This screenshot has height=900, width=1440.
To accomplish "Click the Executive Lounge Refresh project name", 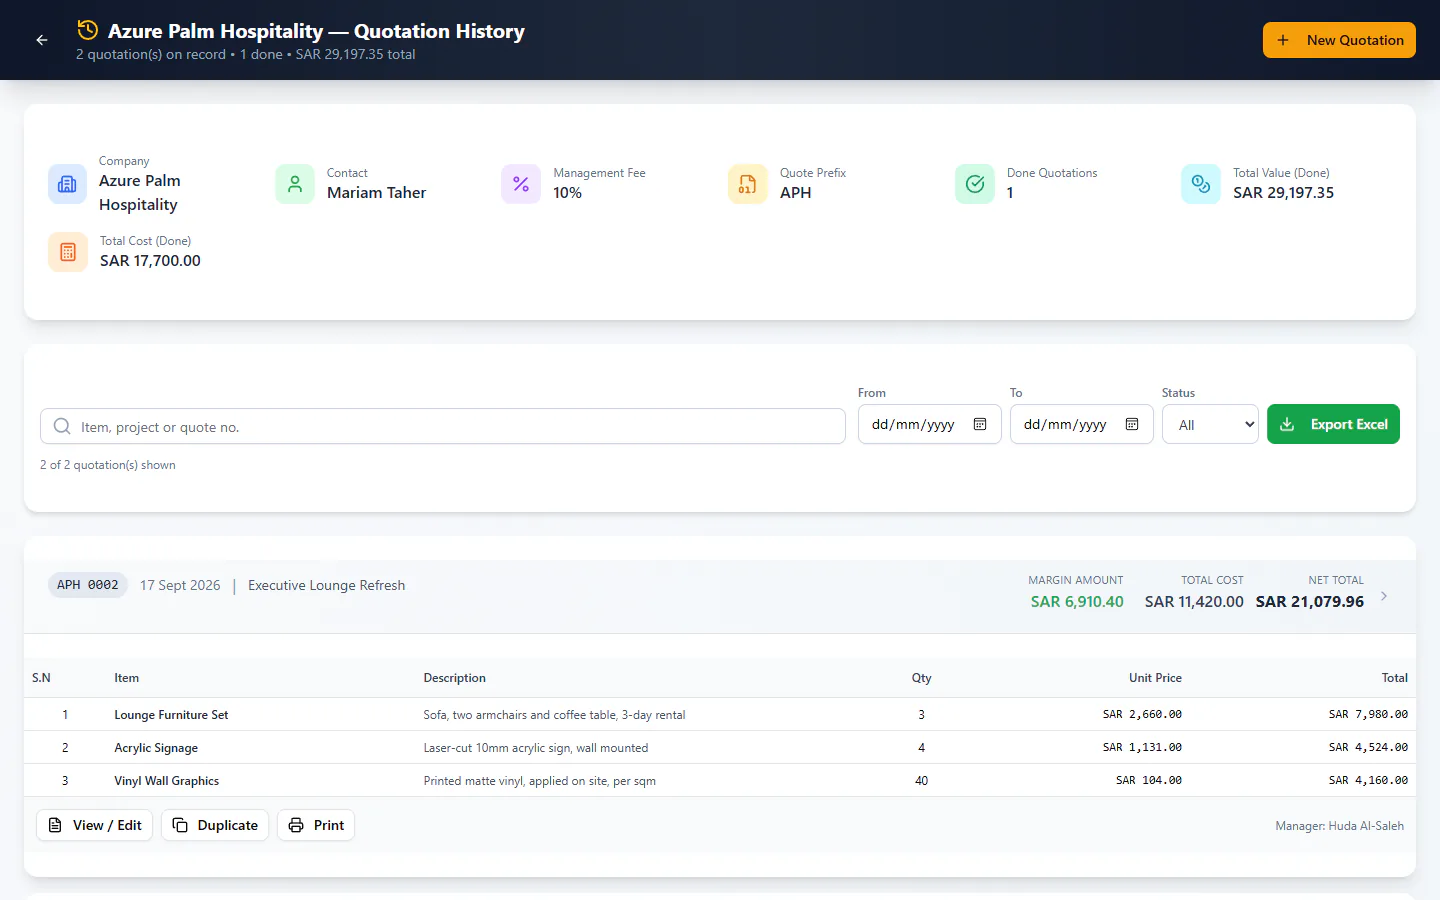I will point(327,585).
